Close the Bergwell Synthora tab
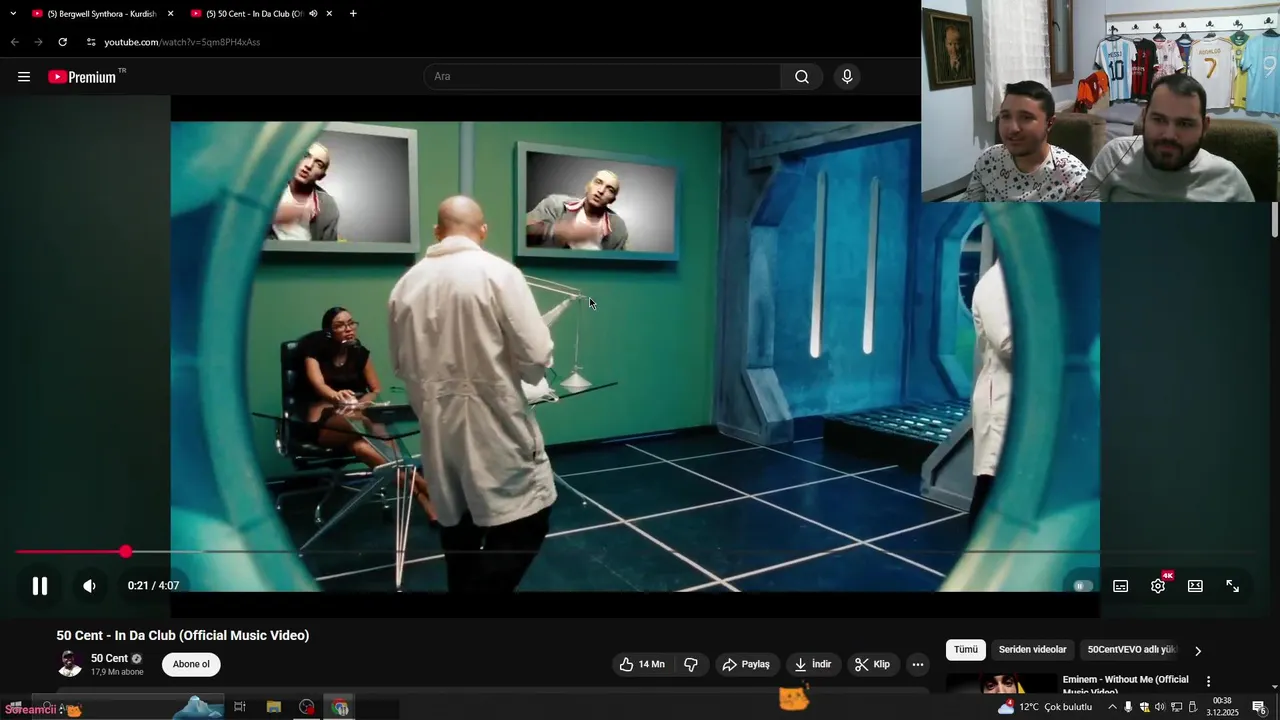1280x720 pixels. [170, 14]
